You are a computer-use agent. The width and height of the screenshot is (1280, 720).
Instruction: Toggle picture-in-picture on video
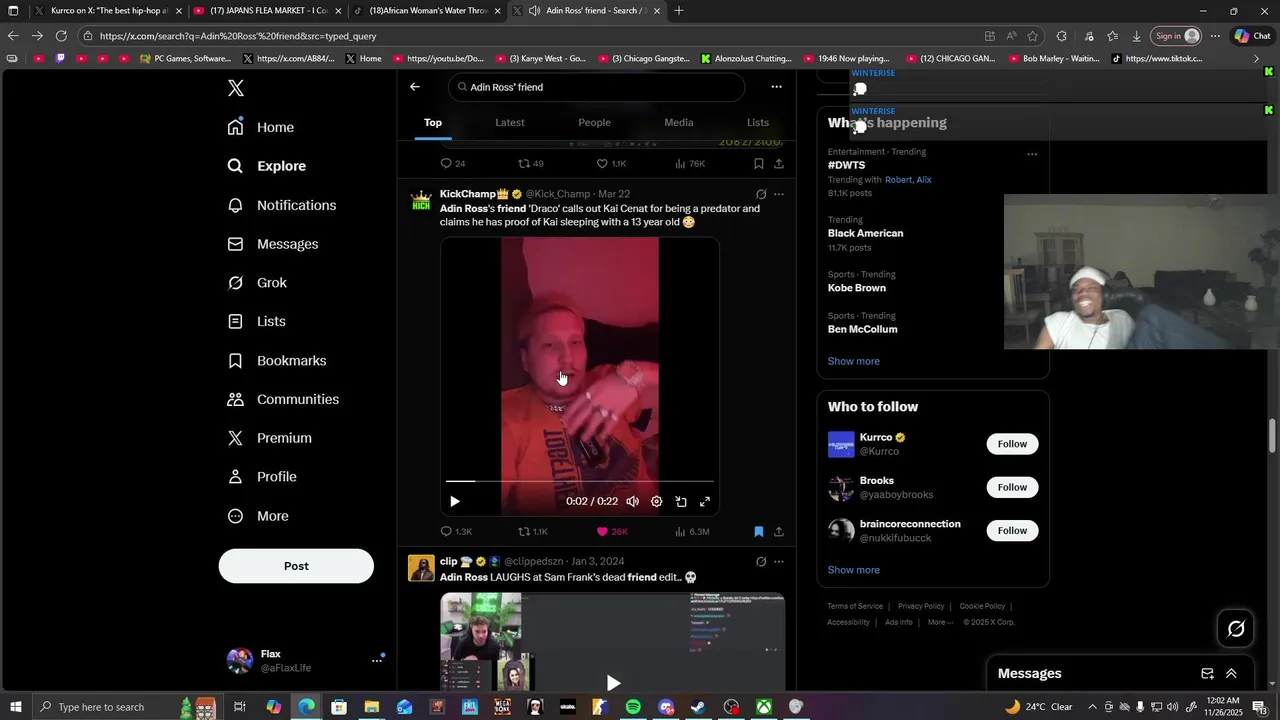681,502
